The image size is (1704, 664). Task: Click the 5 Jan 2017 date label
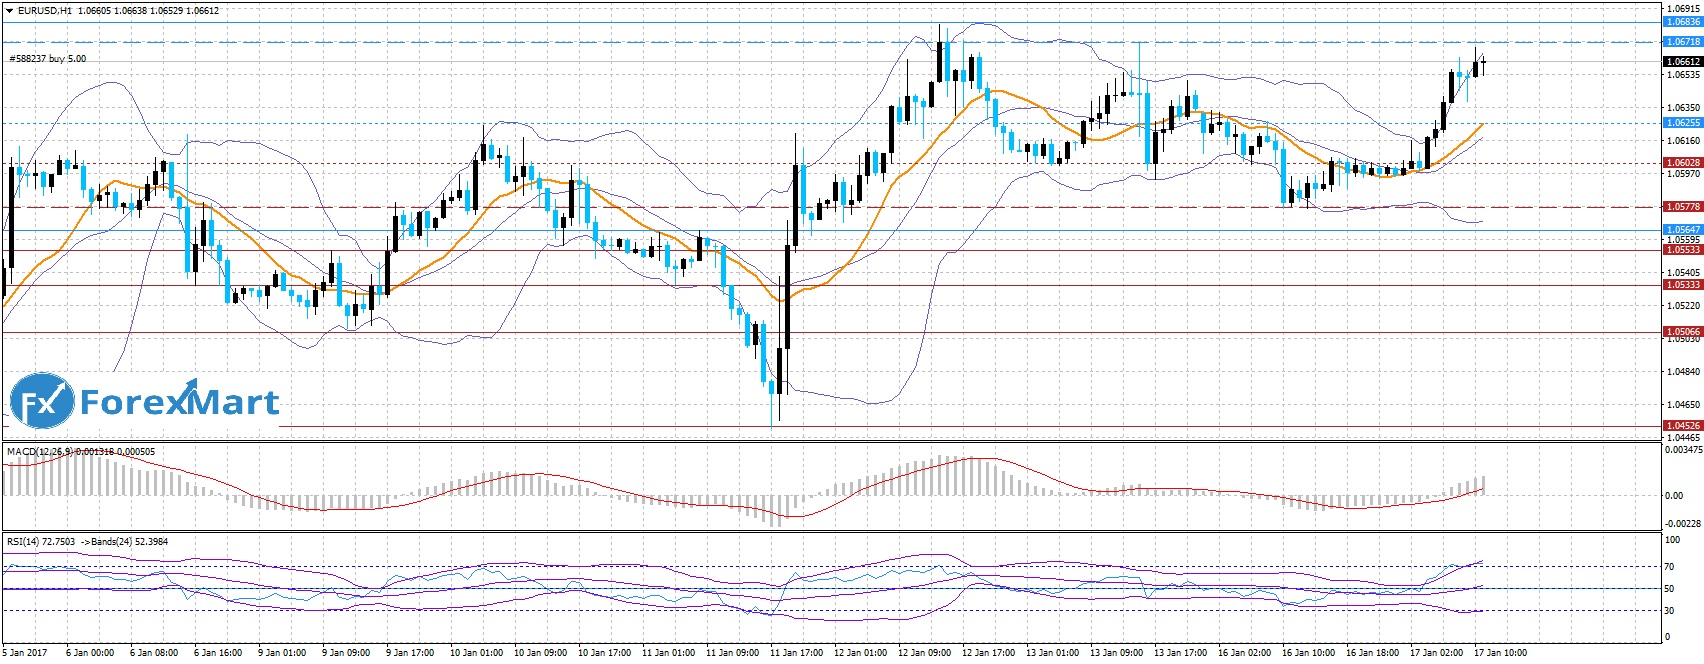coord(26,653)
